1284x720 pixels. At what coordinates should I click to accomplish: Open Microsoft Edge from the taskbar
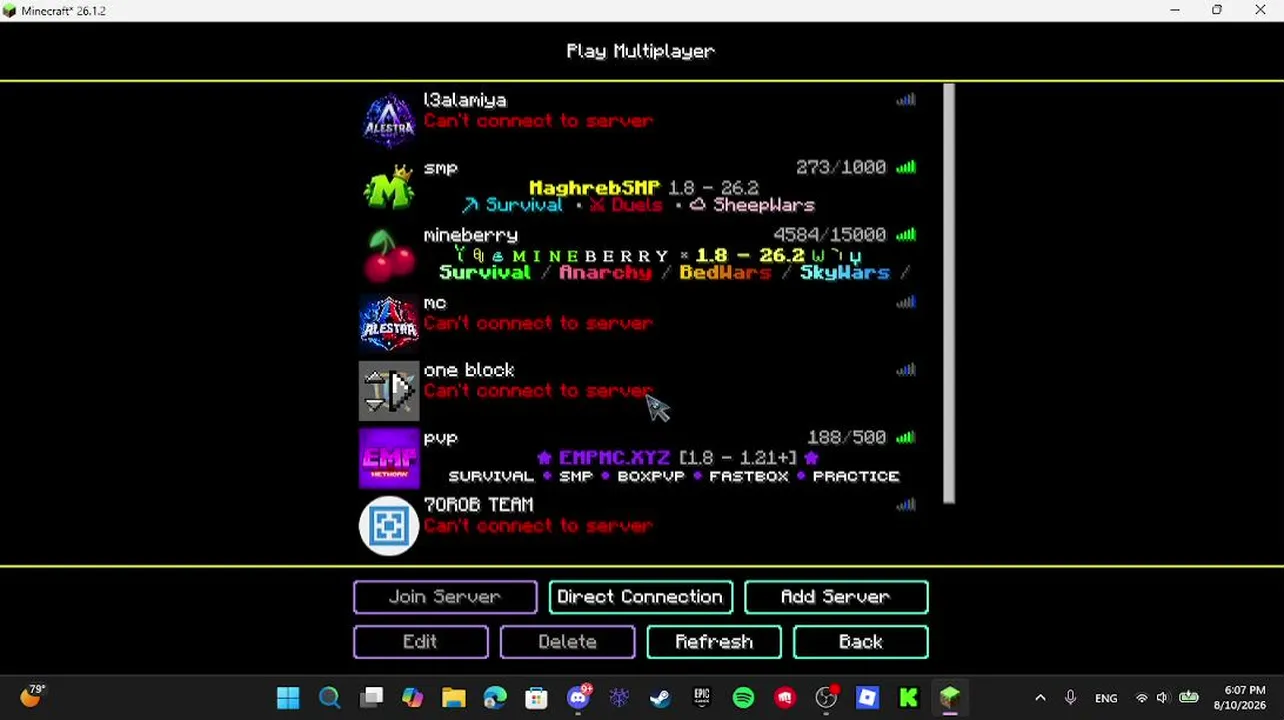495,697
